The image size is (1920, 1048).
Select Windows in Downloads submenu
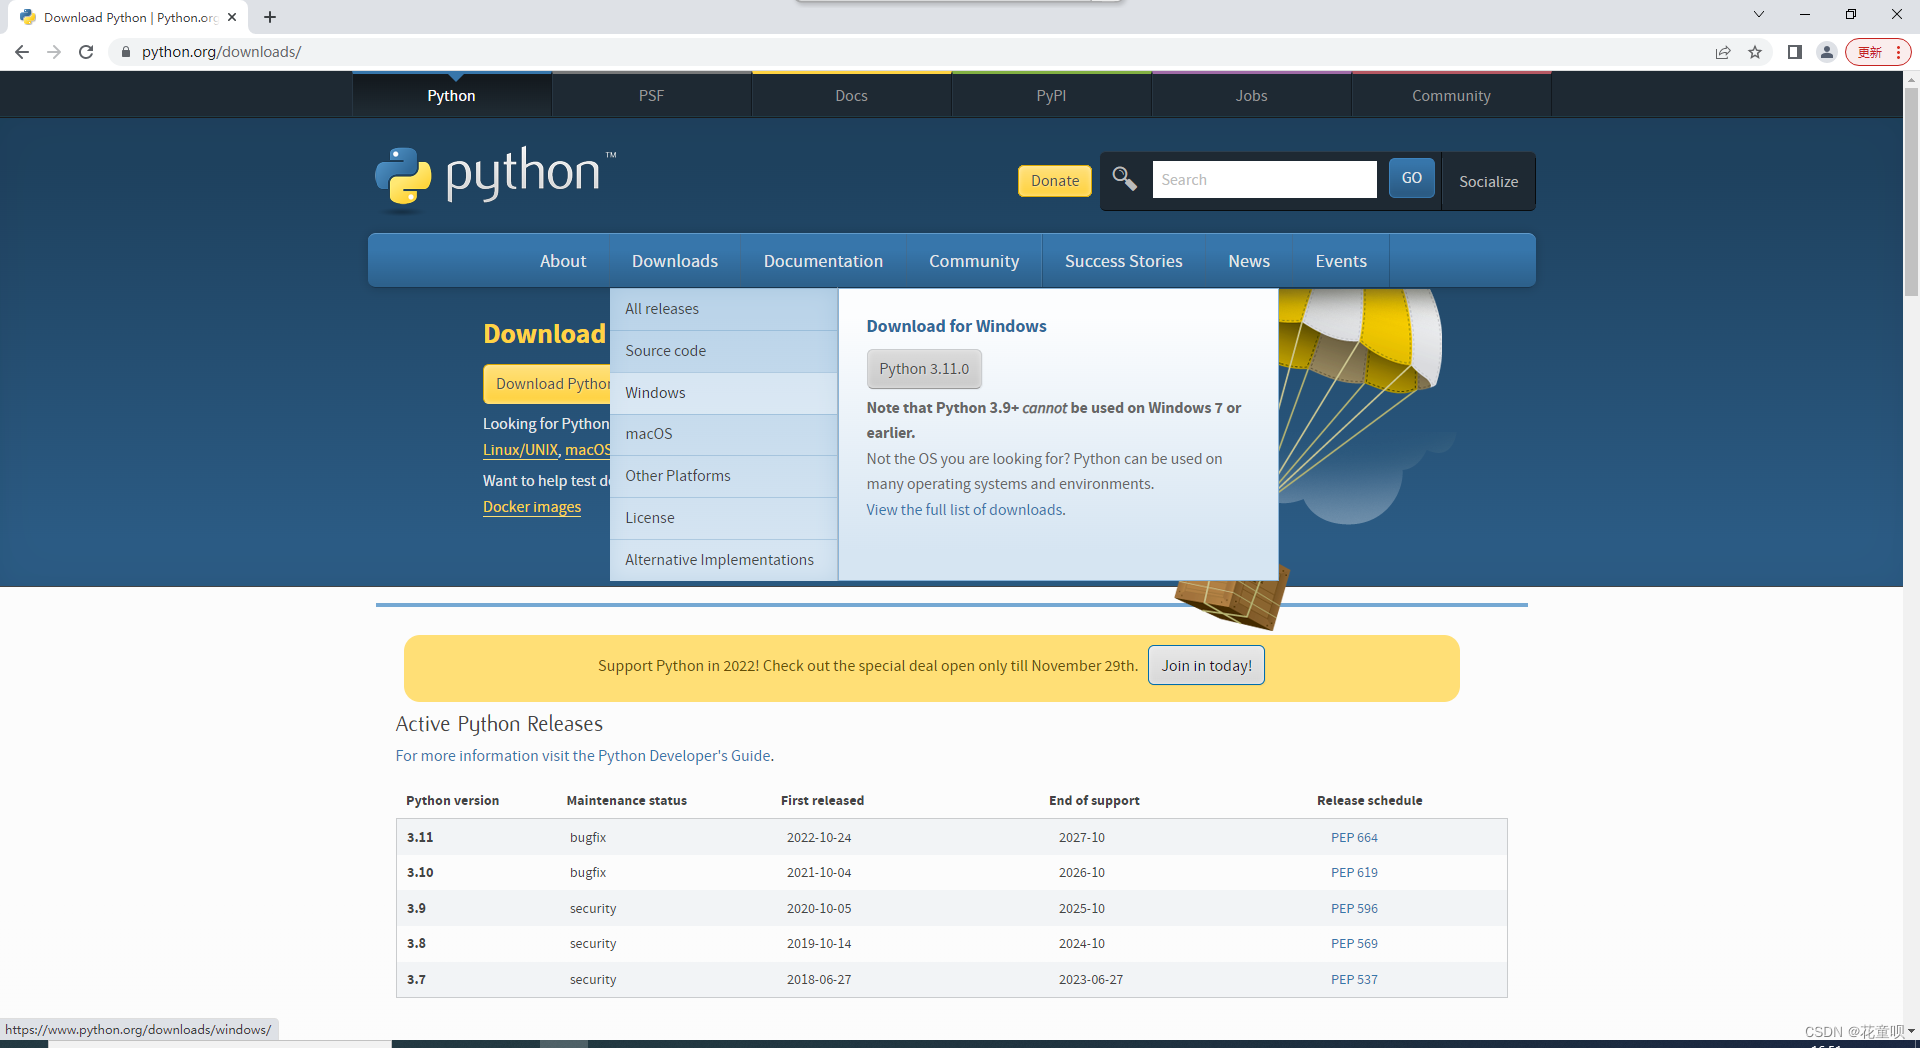(724, 393)
